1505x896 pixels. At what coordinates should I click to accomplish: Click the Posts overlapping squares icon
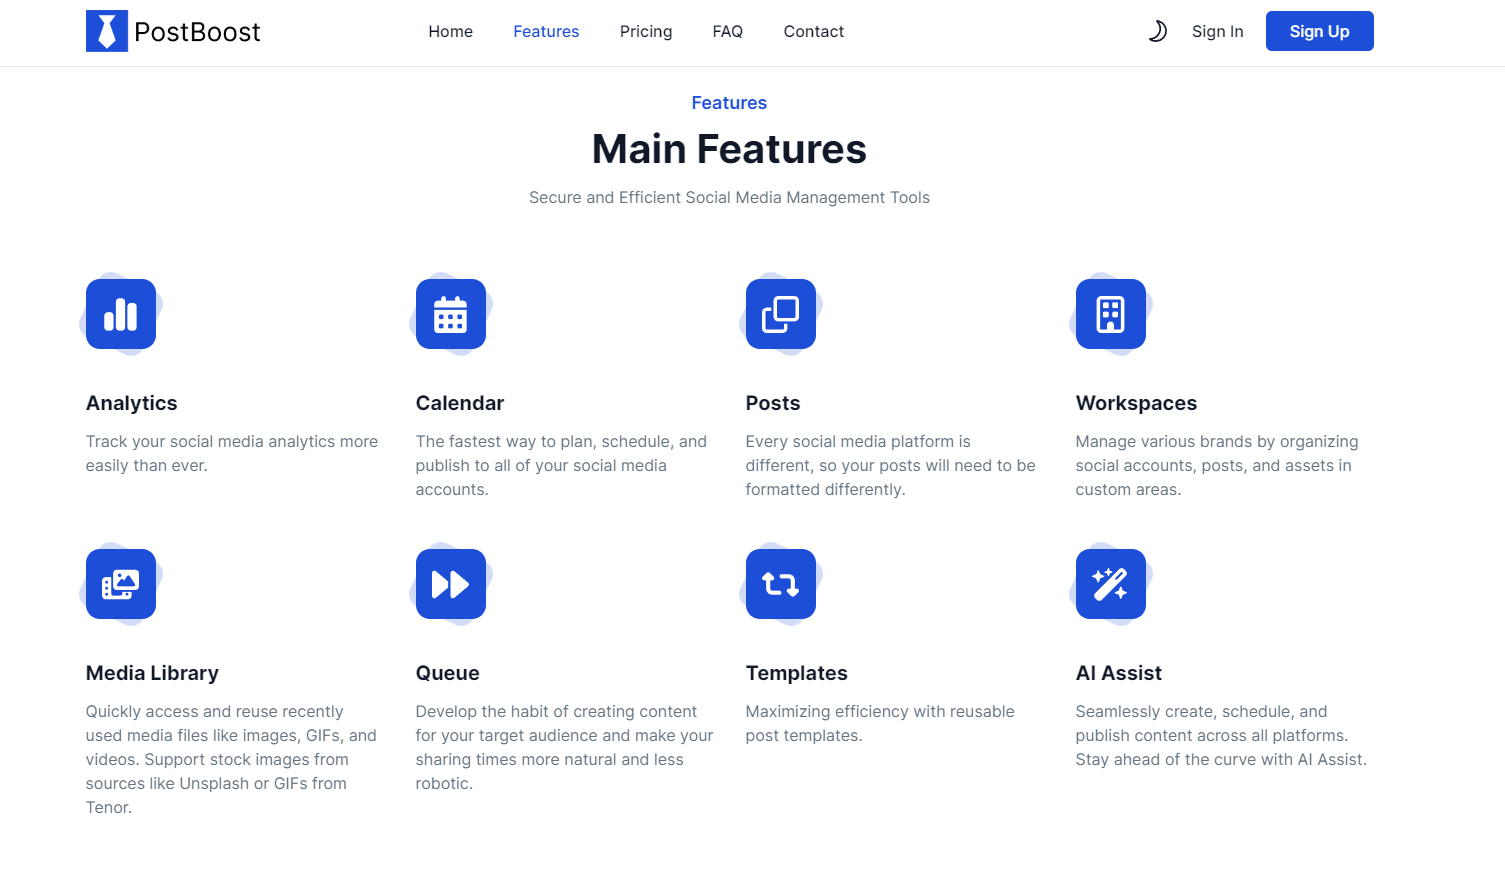[780, 314]
